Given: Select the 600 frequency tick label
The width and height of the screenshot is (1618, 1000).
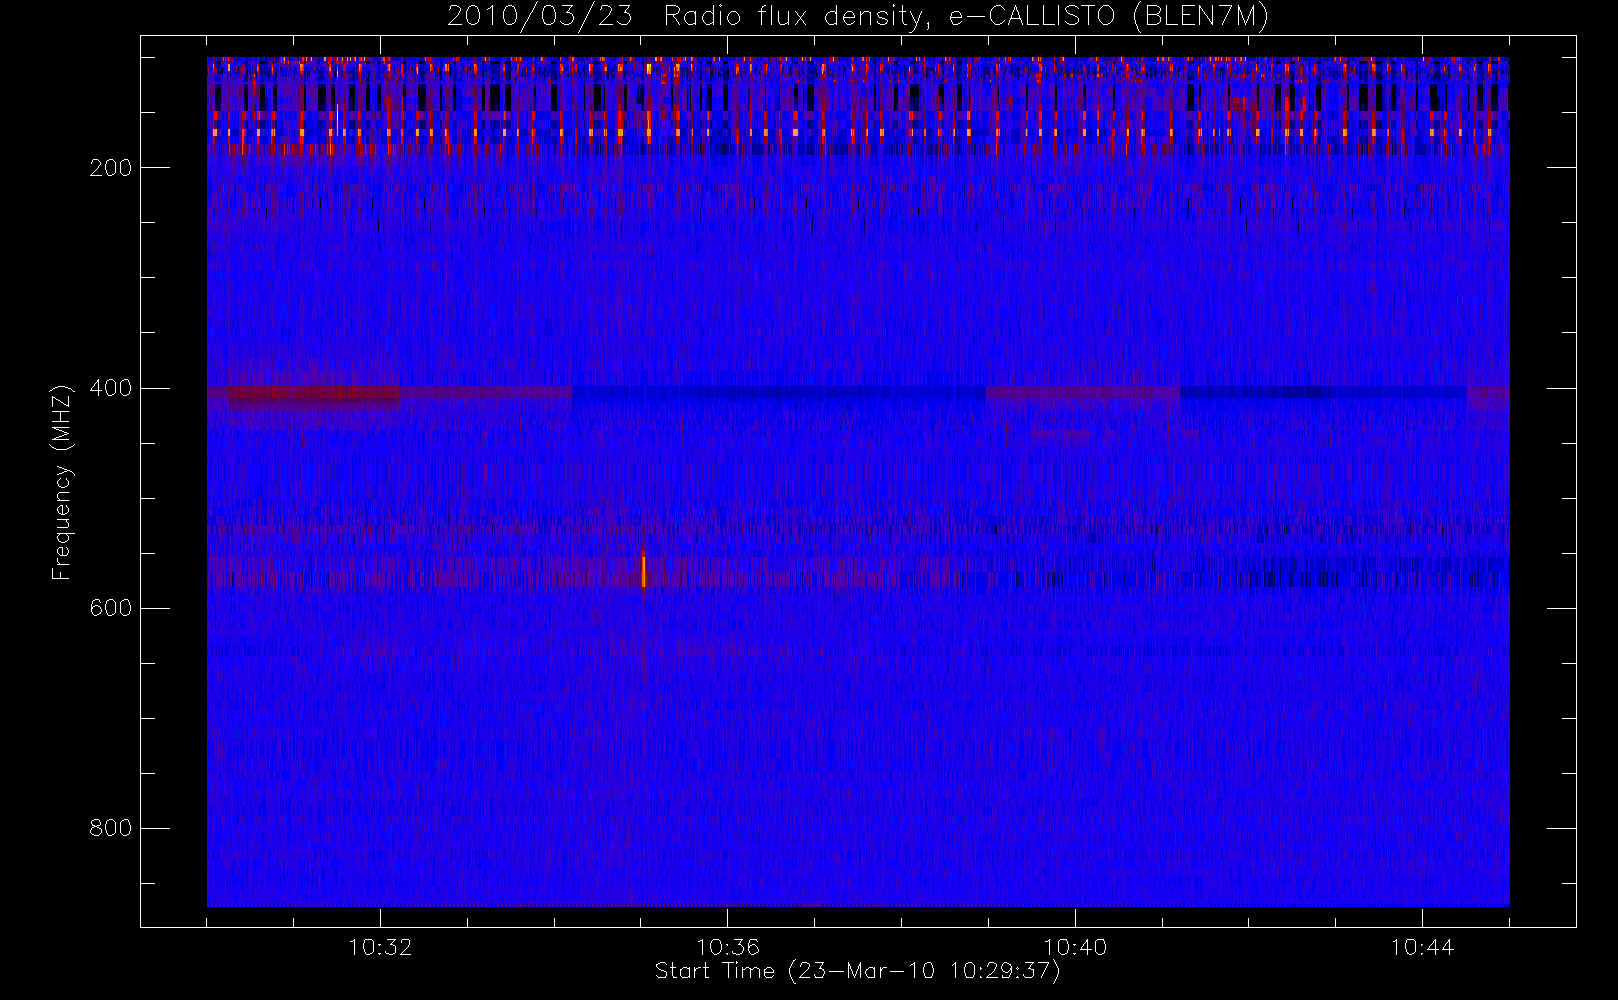Looking at the screenshot, I should coord(110,608).
